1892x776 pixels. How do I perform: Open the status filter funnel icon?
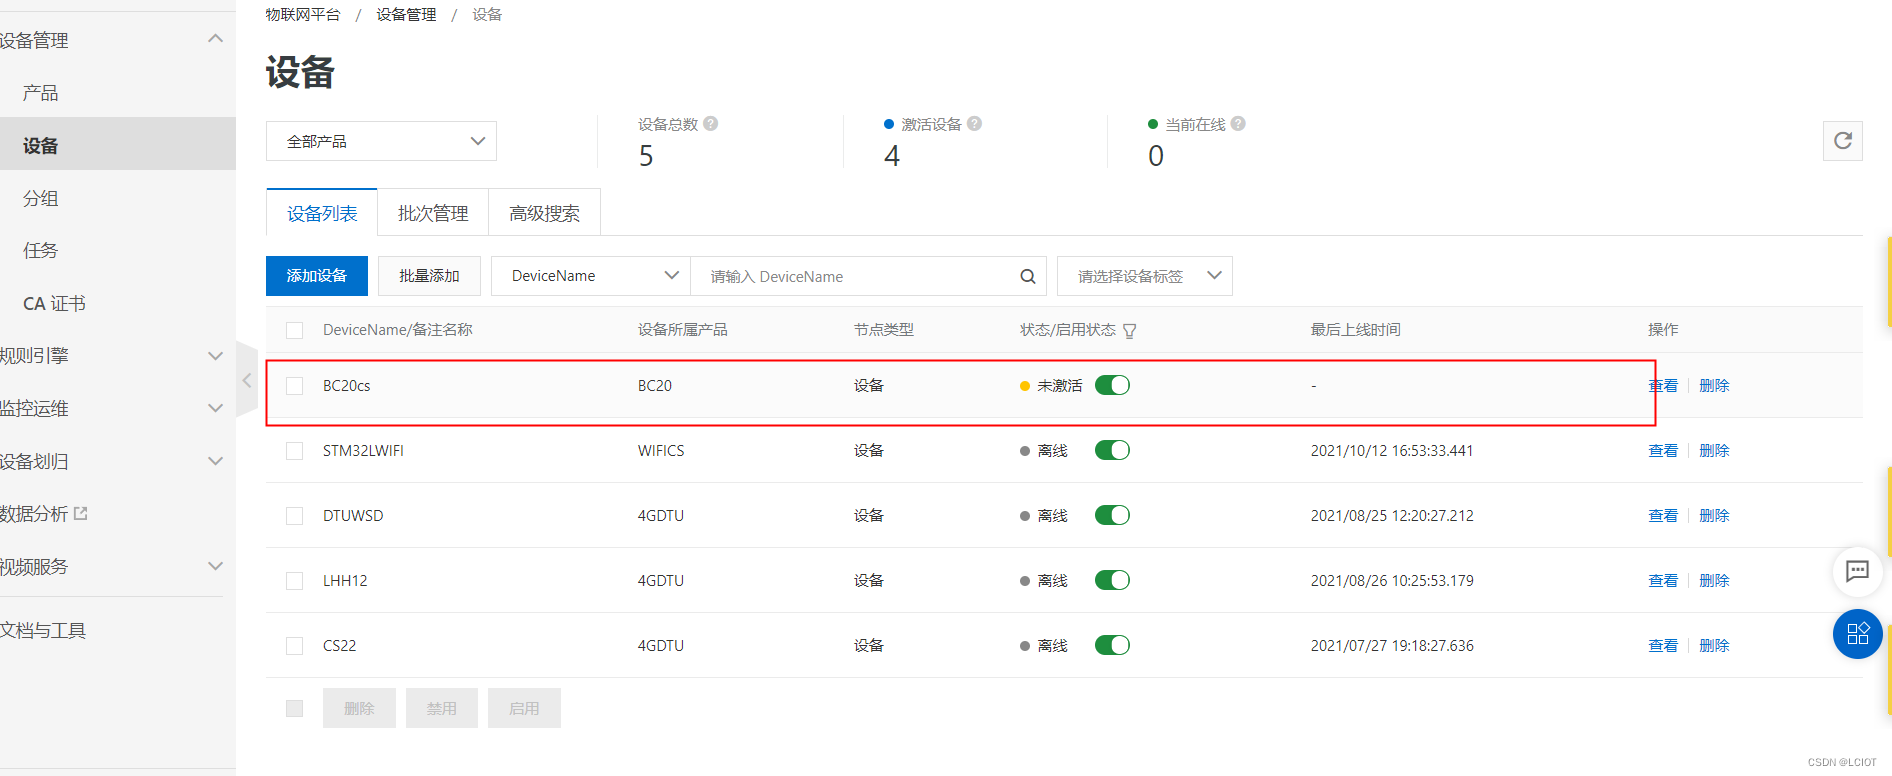[x=1130, y=331]
